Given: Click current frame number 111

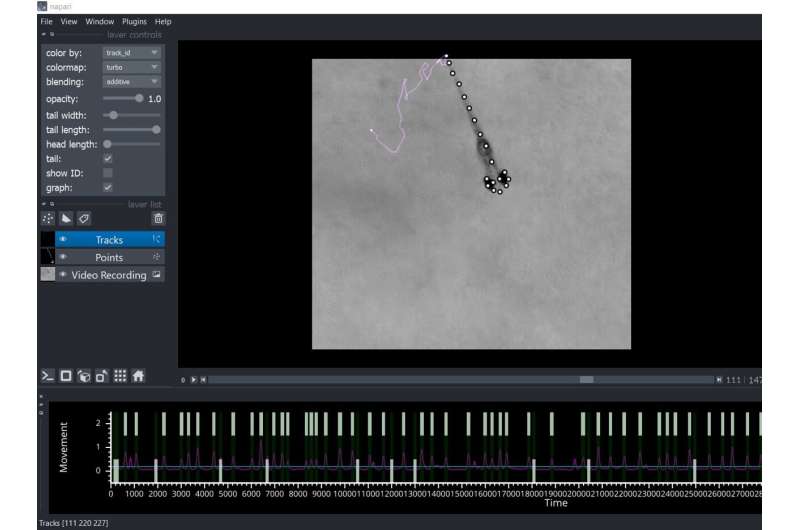Looking at the screenshot, I should click(x=733, y=380).
